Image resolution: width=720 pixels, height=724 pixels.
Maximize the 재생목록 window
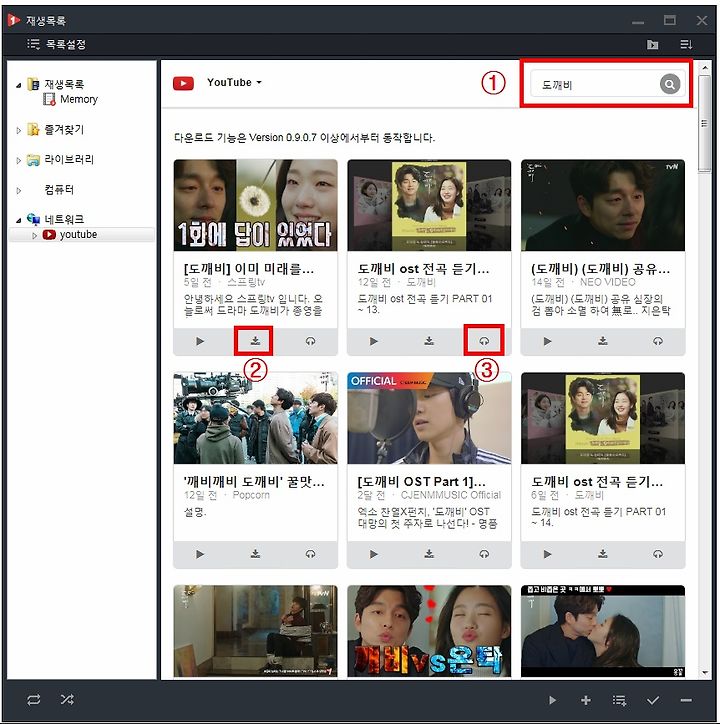[x=670, y=20]
